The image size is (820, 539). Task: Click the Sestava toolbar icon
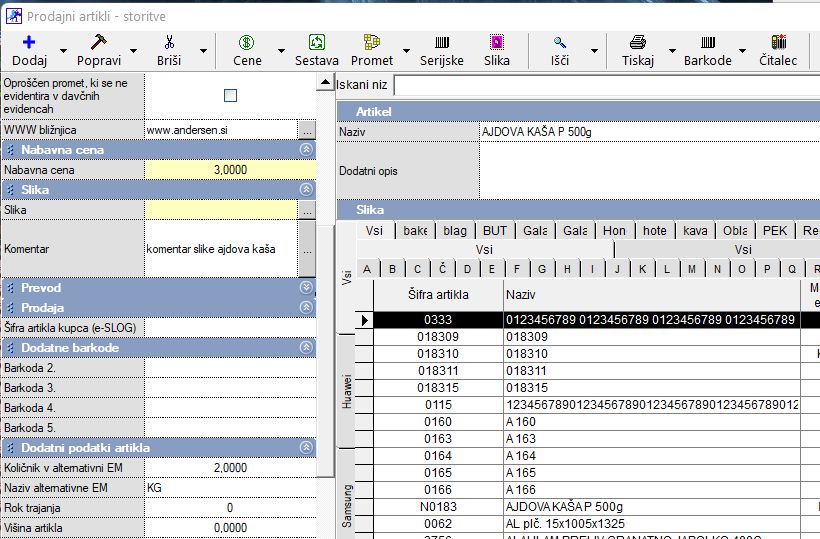pyautogui.click(x=316, y=42)
